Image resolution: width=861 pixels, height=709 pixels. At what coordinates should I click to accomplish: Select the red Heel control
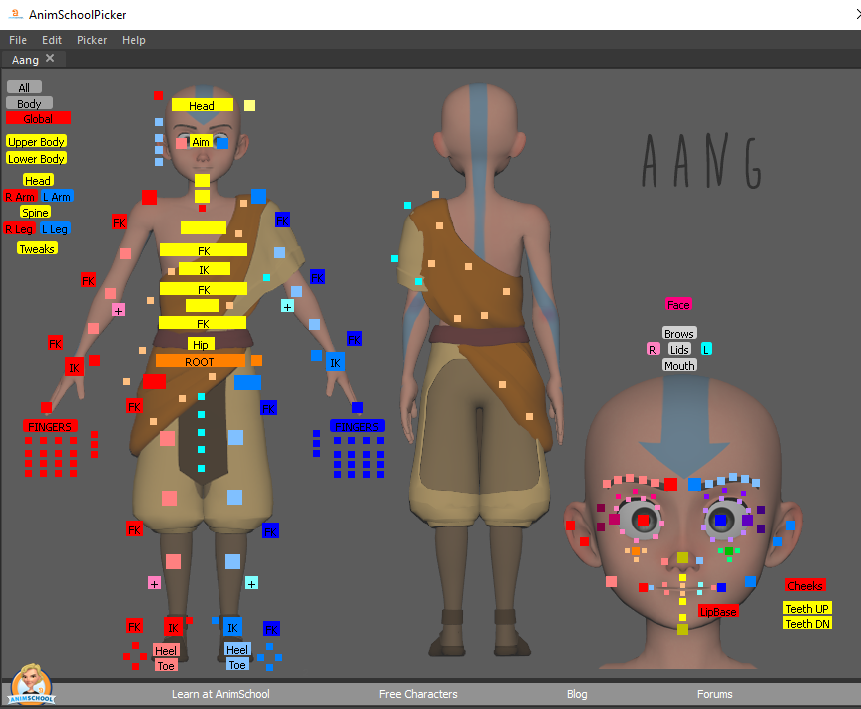pos(166,650)
